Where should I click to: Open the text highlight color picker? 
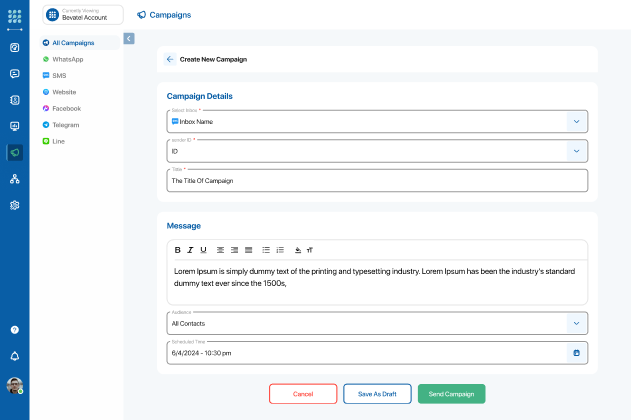coord(298,250)
